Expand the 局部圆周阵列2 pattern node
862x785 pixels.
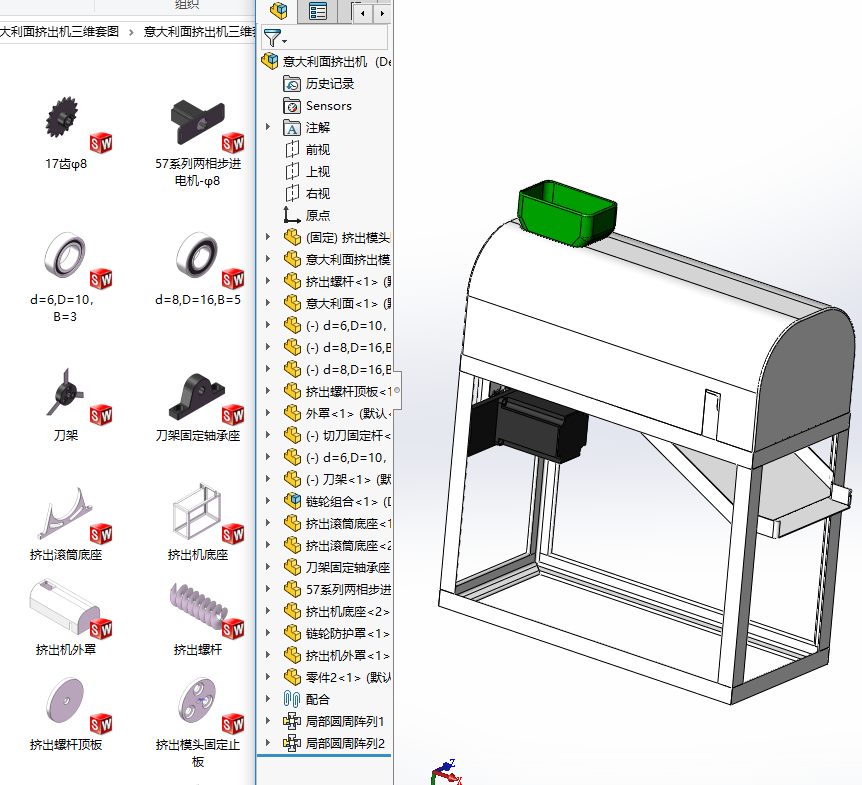click(268, 743)
